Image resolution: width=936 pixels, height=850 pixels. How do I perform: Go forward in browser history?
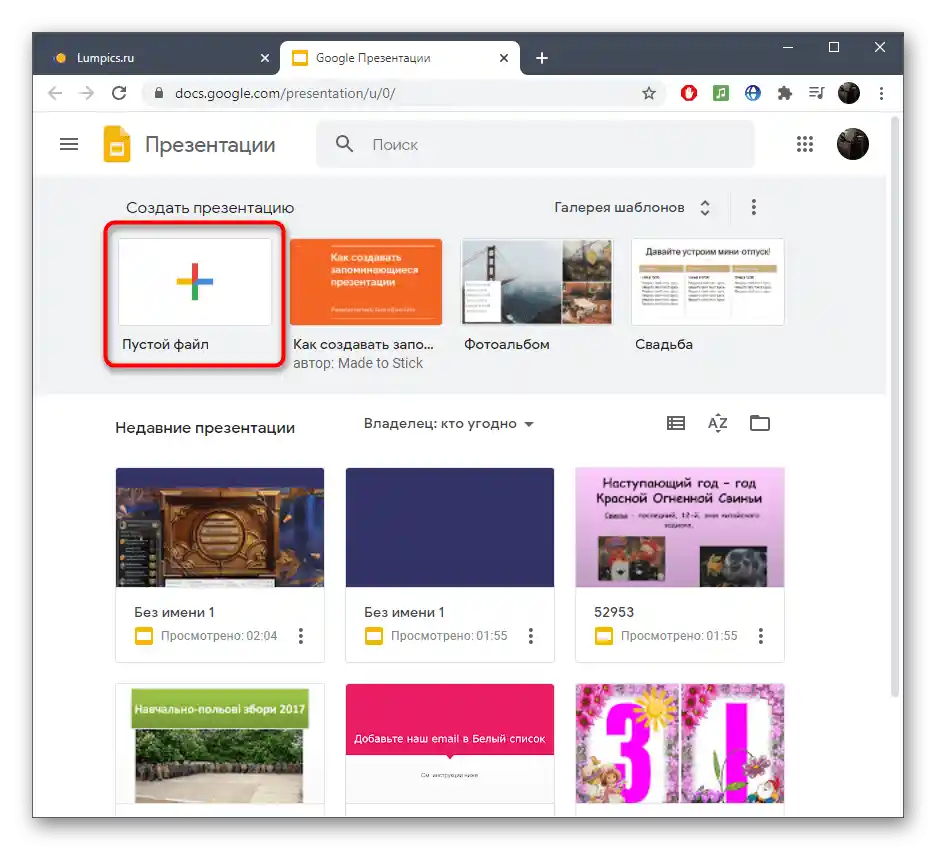click(x=87, y=93)
